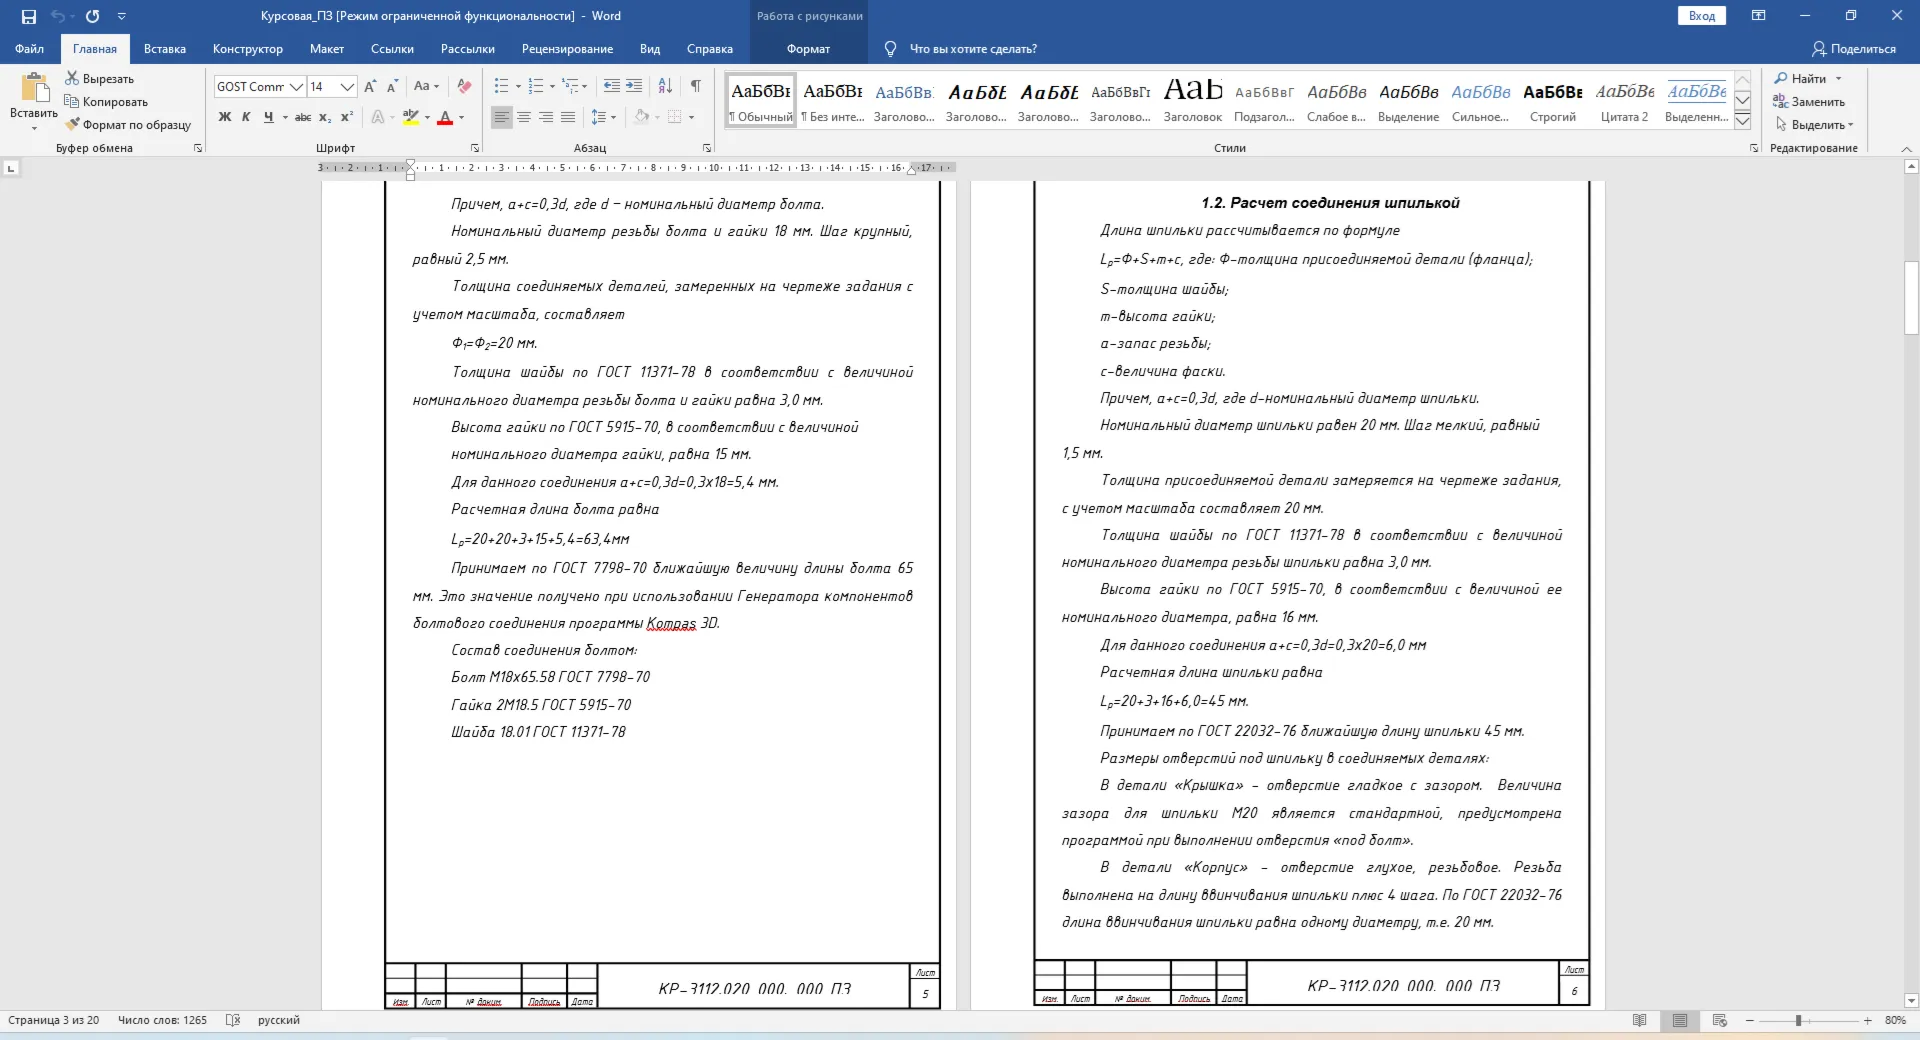This screenshot has height=1040, width=1920.
Task: Click the русский language indicator
Action: (279, 1020)
